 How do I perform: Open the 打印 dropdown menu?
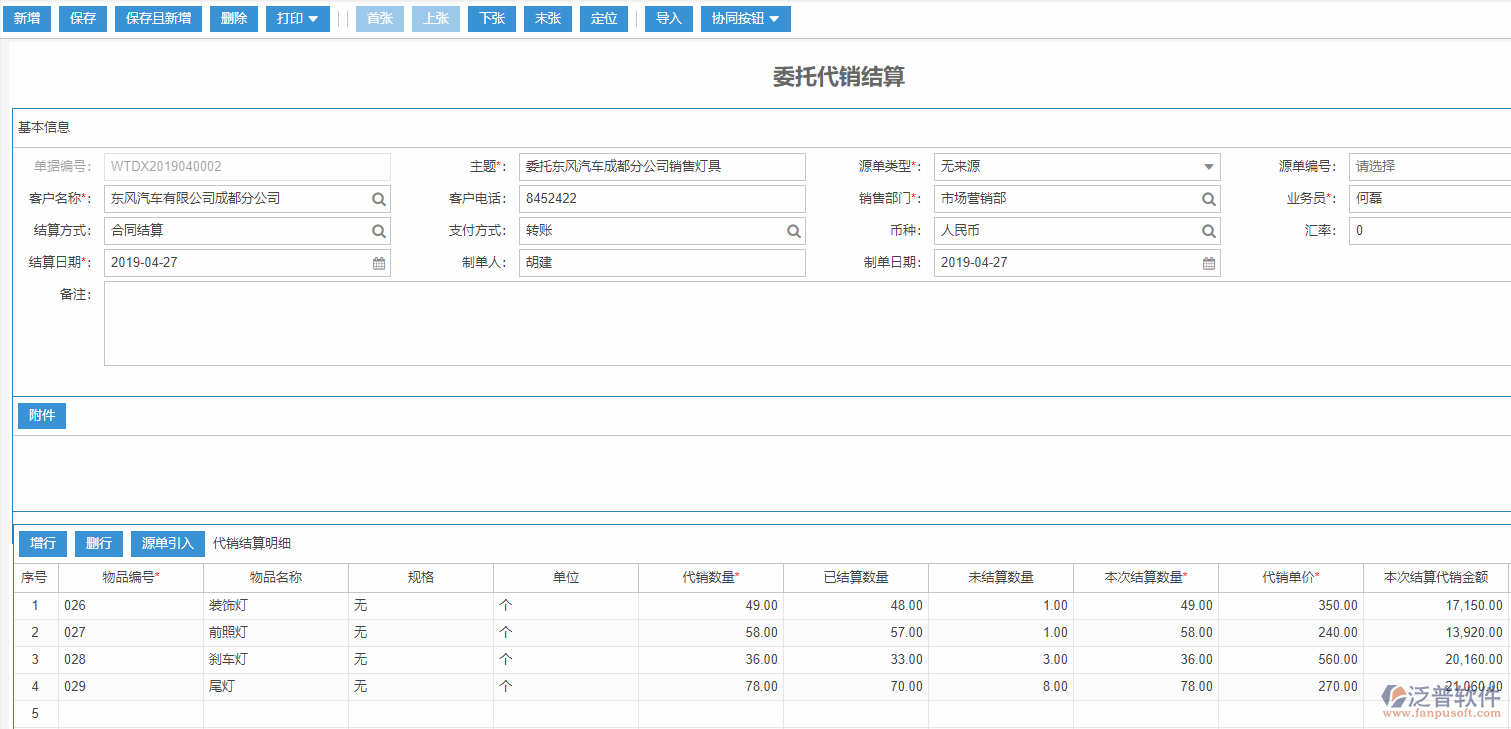click(x=297, y=19)
